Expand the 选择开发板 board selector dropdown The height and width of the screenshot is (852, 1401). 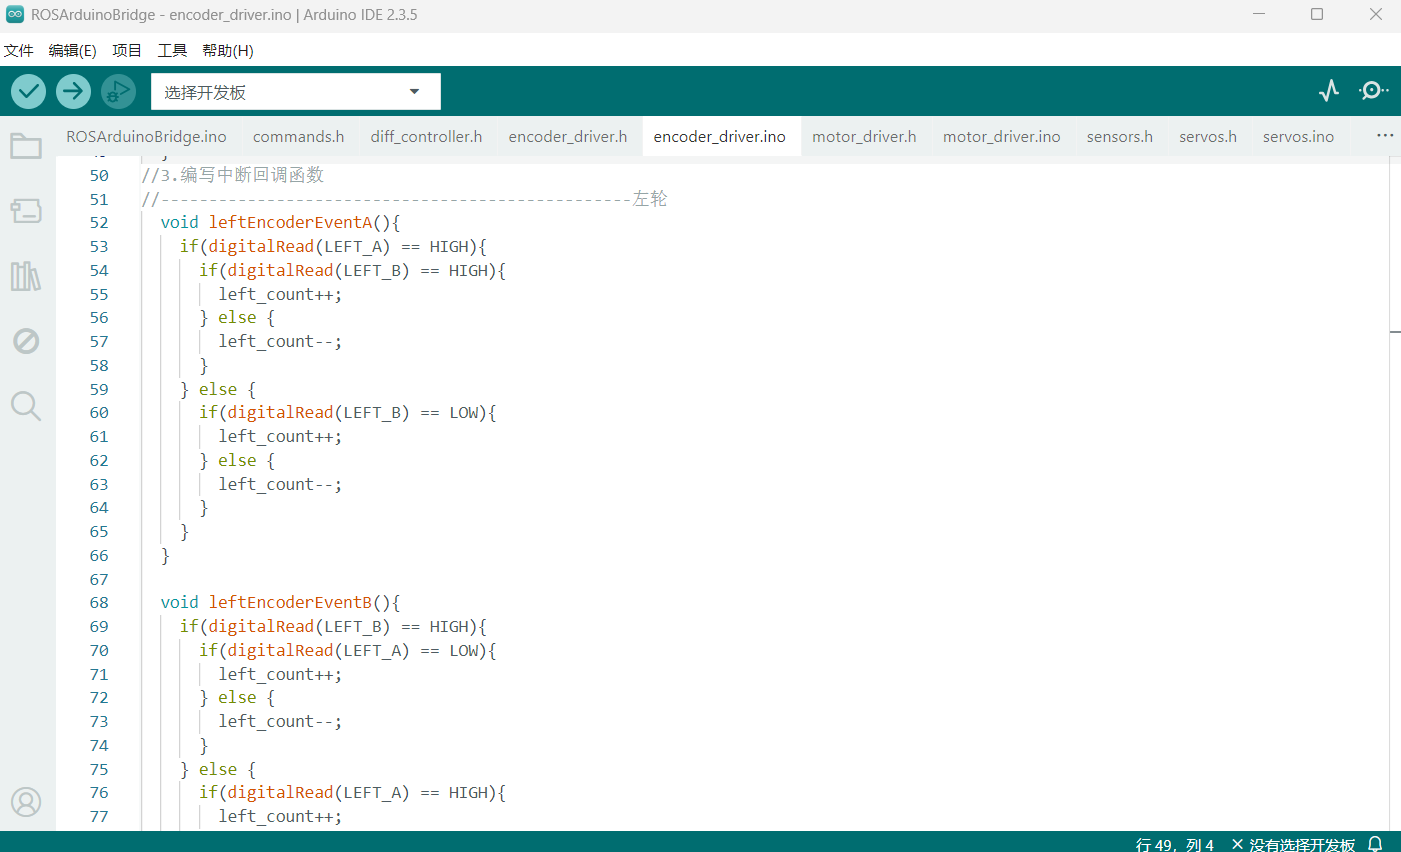coord(296,92)
